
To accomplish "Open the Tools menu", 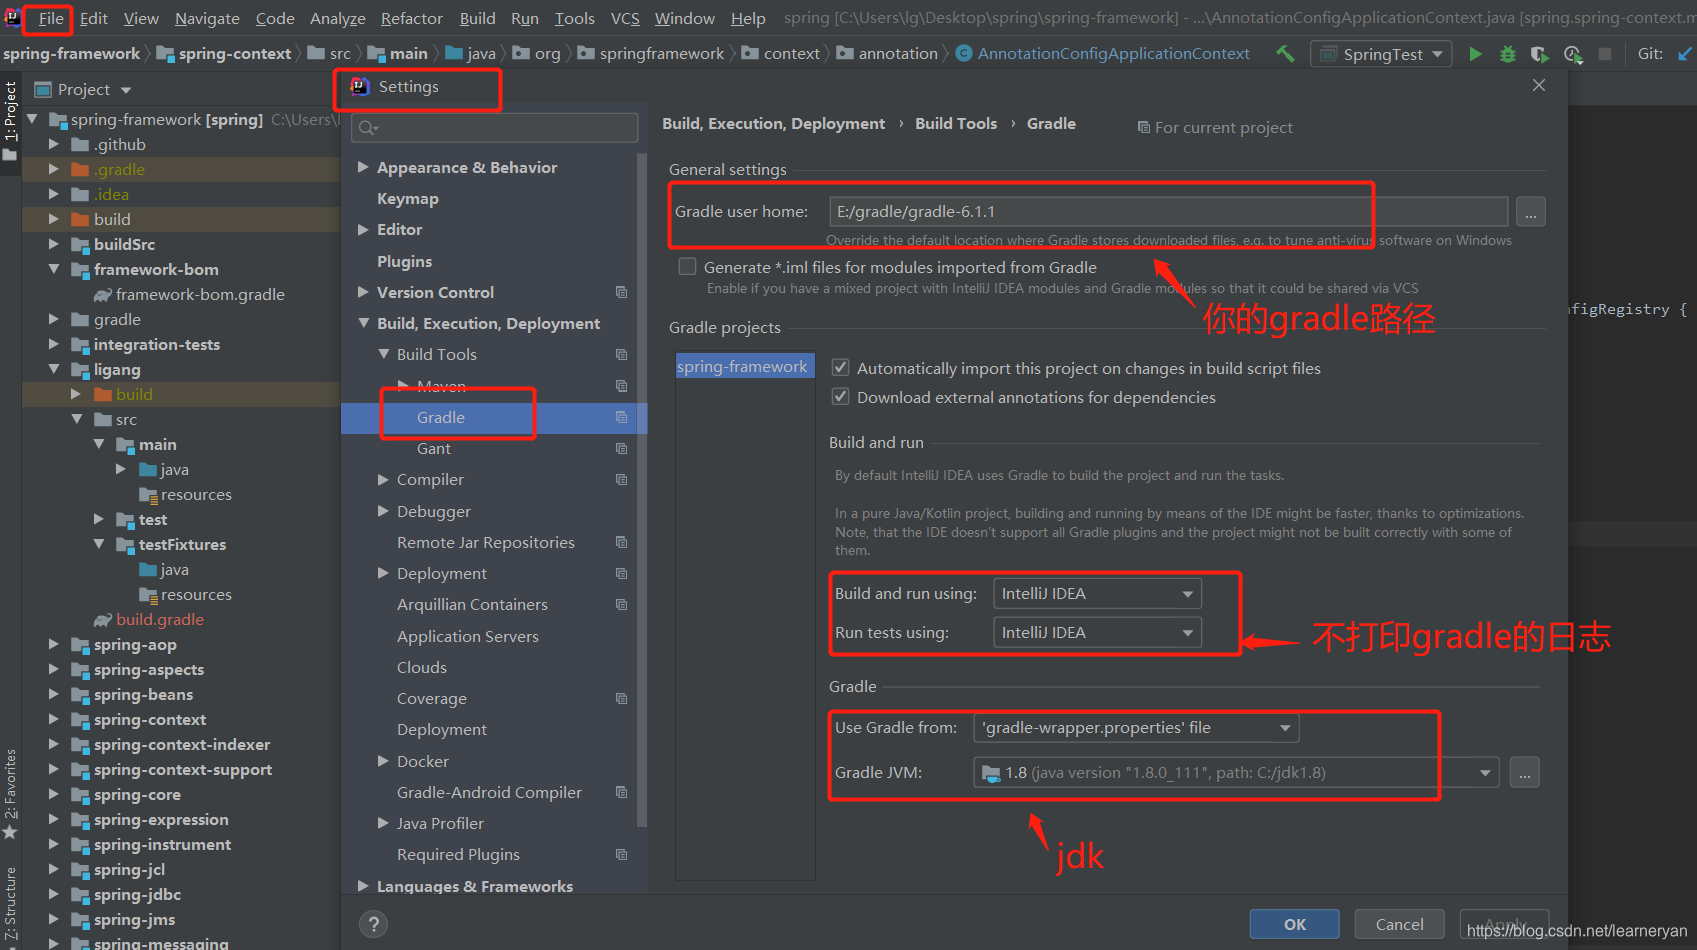I will (575, 18).
